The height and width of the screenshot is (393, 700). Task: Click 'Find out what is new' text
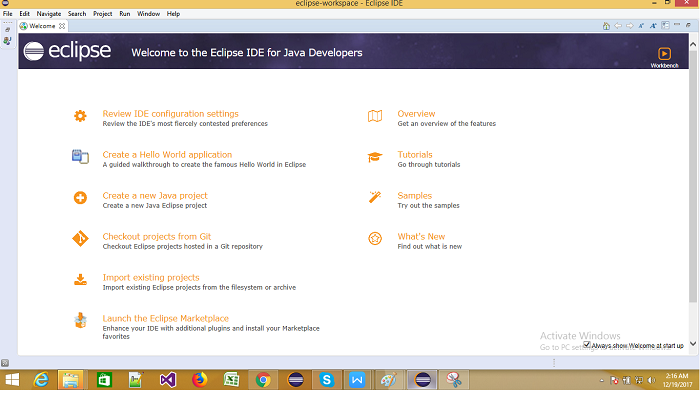click(429, 247)
